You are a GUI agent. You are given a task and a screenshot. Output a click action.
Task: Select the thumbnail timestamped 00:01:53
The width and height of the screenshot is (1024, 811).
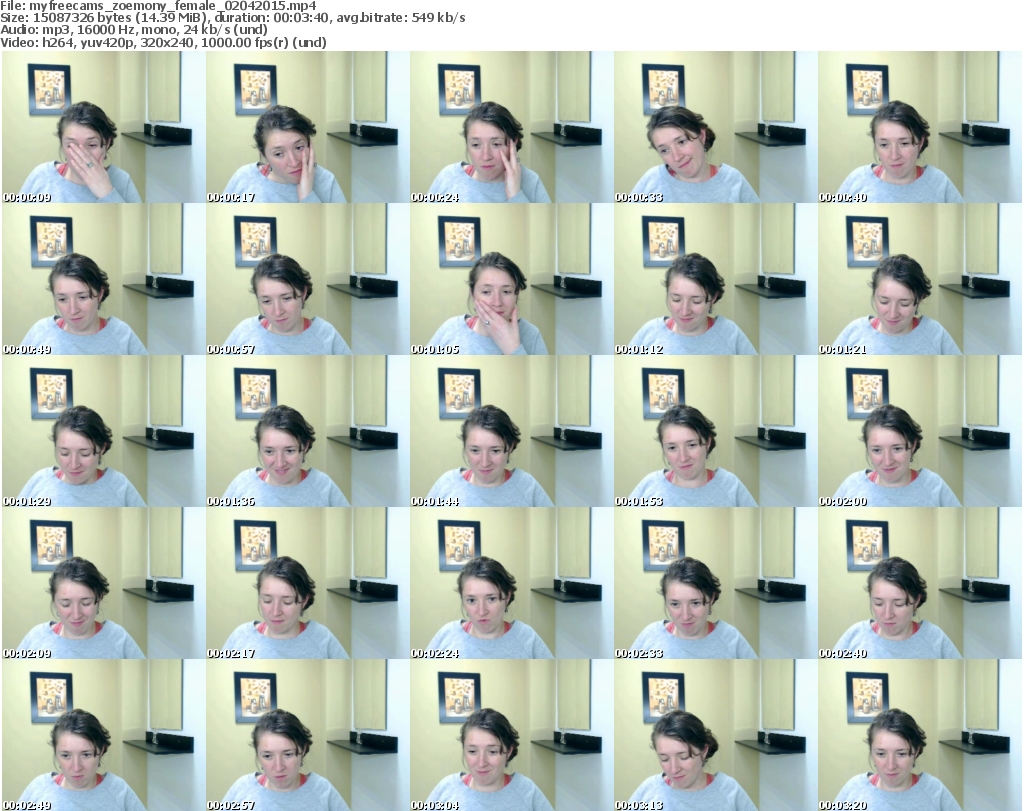point(715,432)
